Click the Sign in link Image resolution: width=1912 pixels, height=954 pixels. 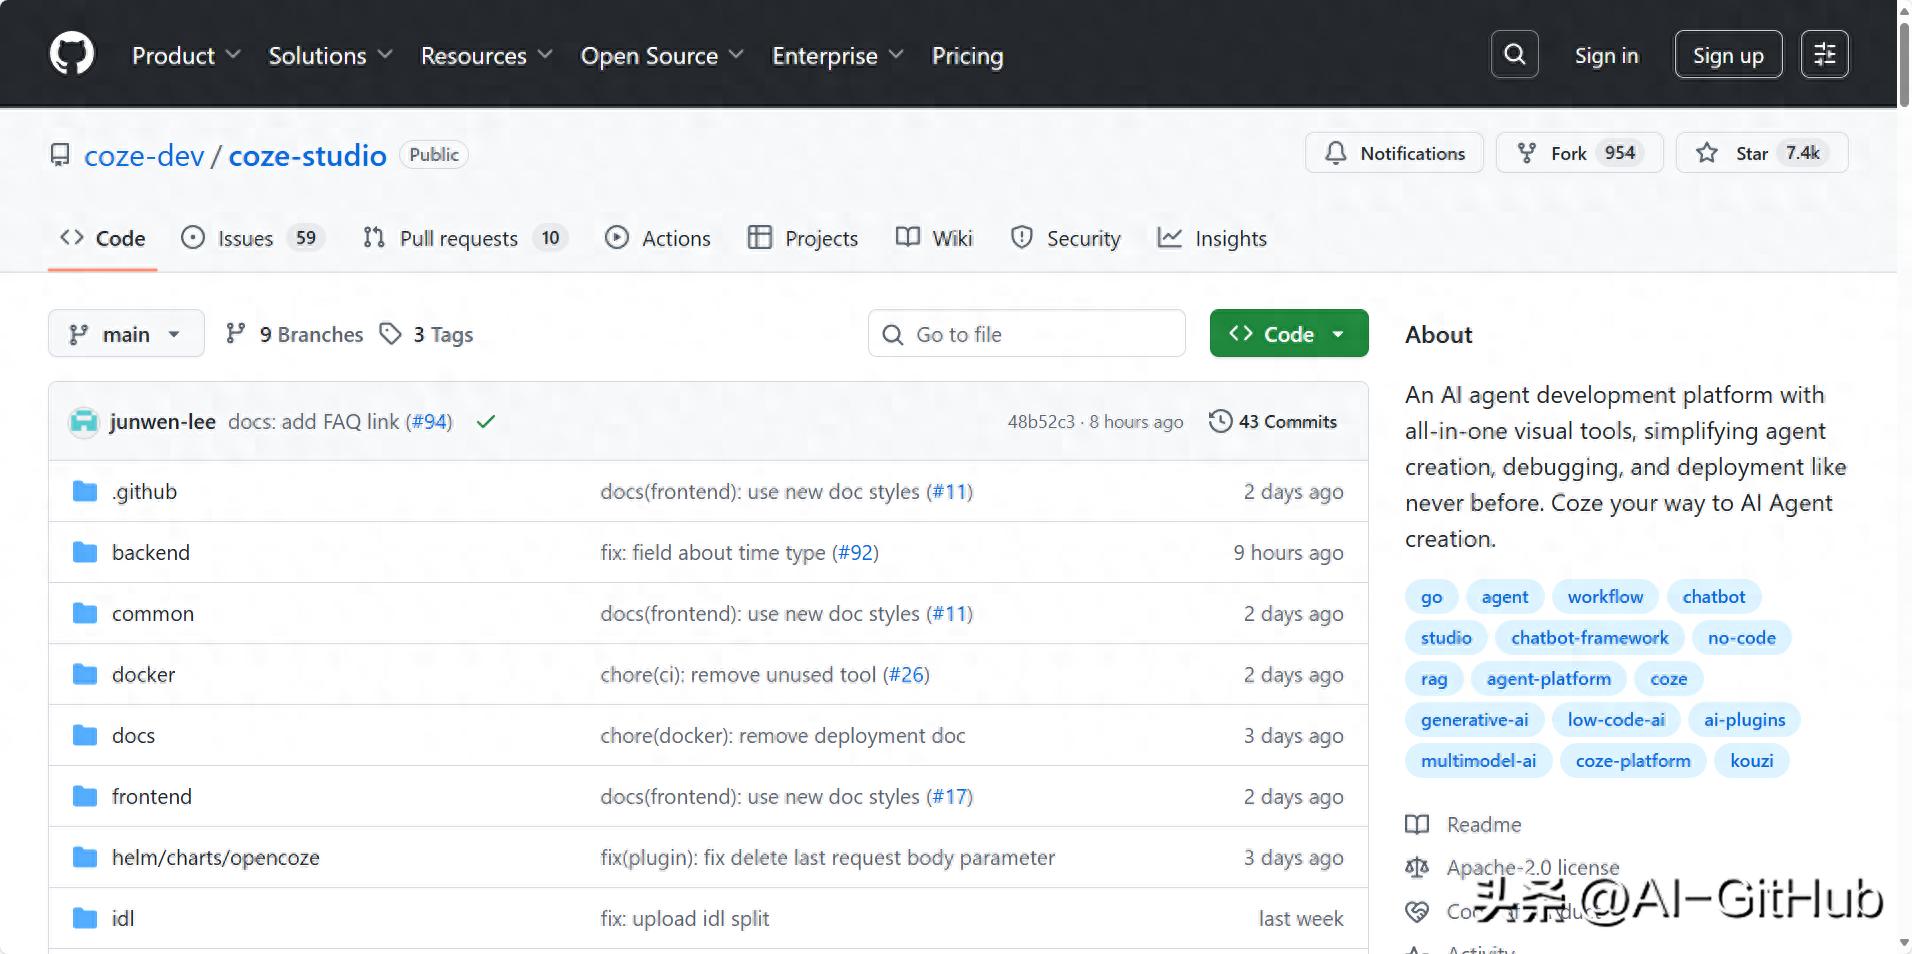click(x=1606, y=55)
